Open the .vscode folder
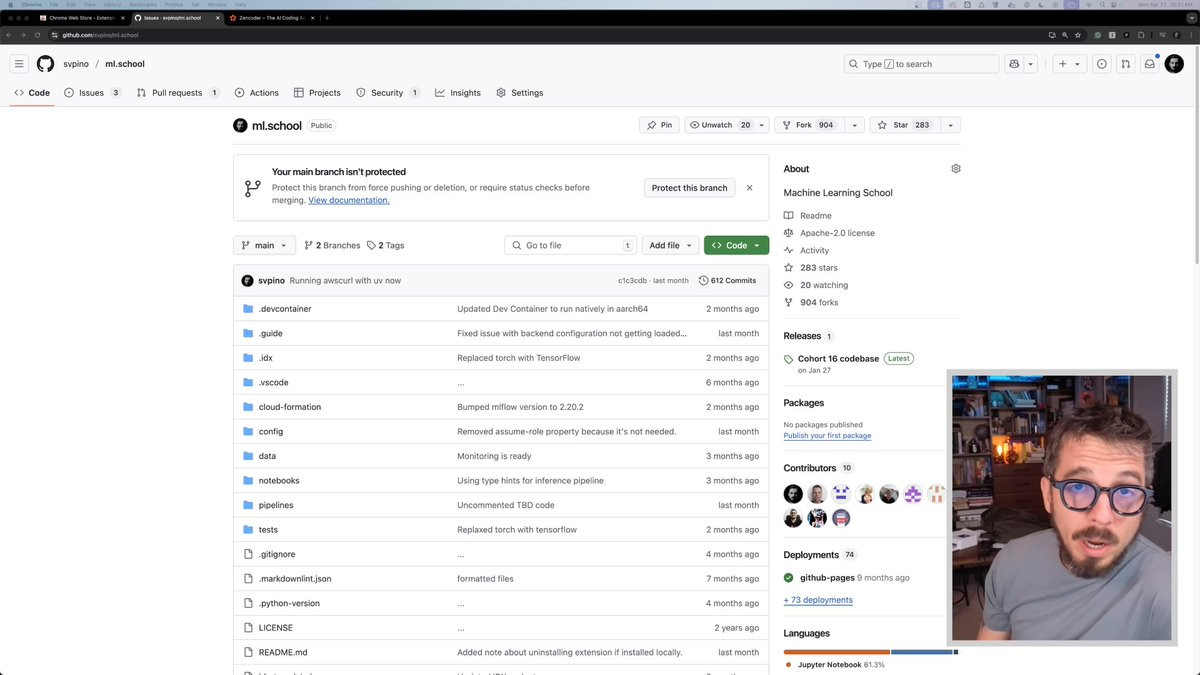This screenshot has width=1200, height=675. coord(273,382)
